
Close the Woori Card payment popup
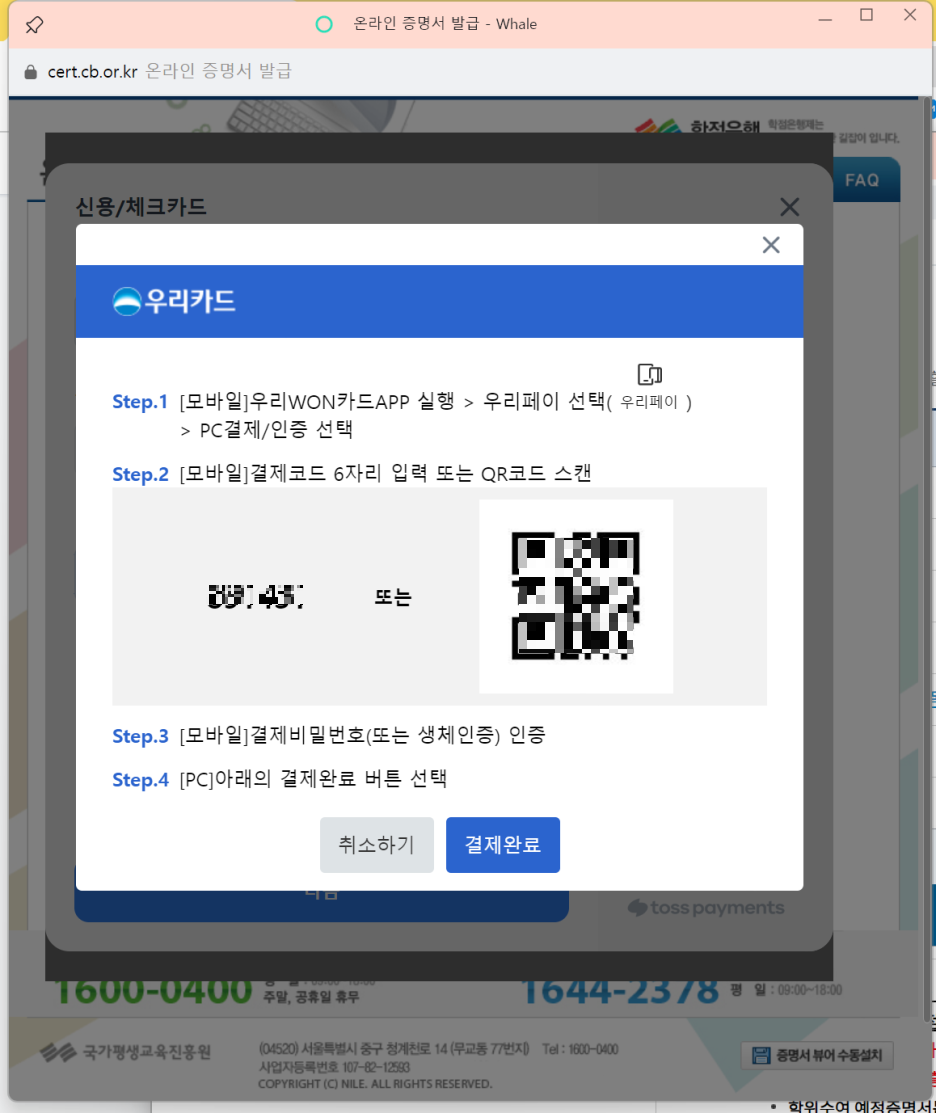tap(771, 245)
